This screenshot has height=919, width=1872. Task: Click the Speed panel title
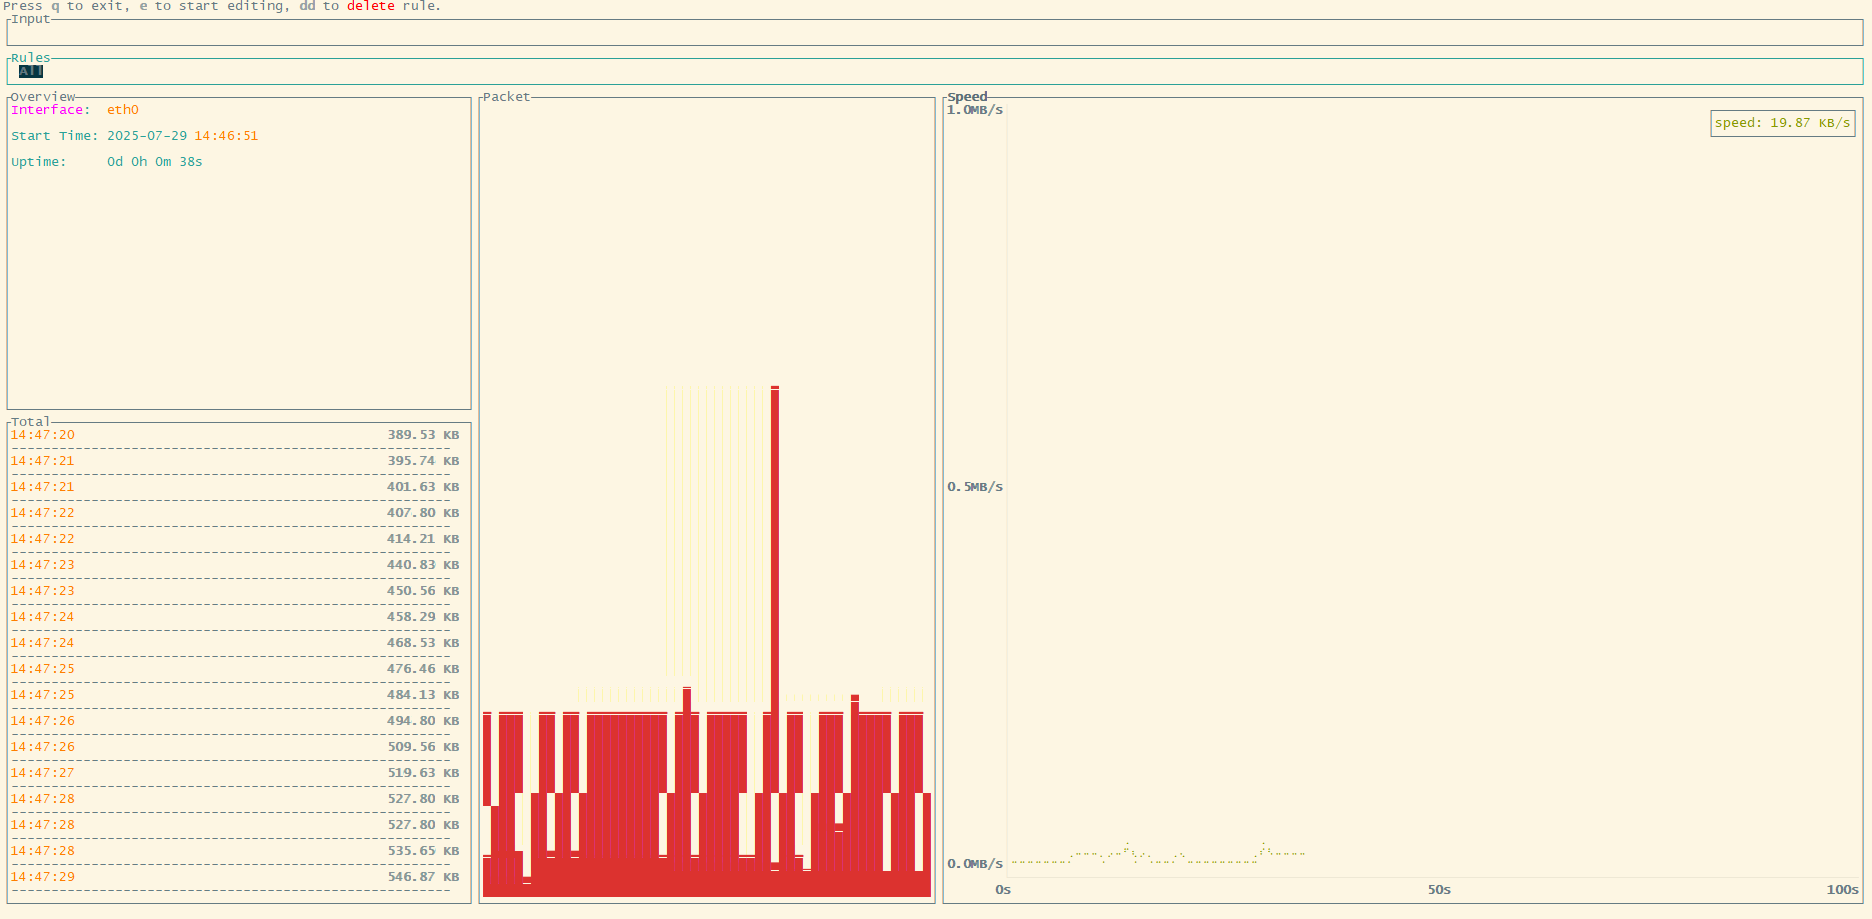[x=967, y=97]
